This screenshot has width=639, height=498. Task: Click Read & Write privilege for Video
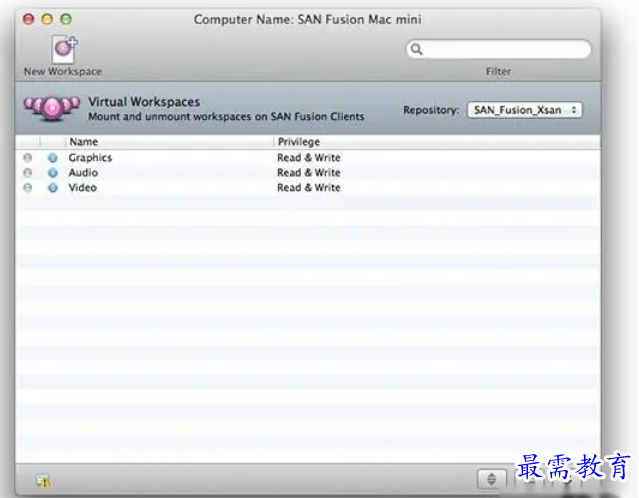[x=308, y=188]
